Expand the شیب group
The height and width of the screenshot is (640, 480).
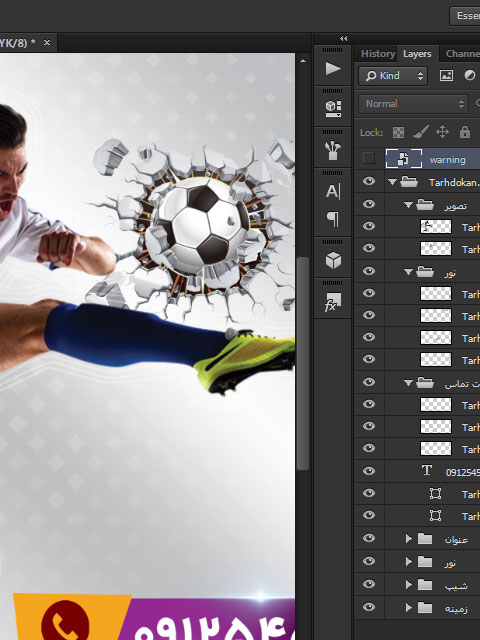pos(409,585)
